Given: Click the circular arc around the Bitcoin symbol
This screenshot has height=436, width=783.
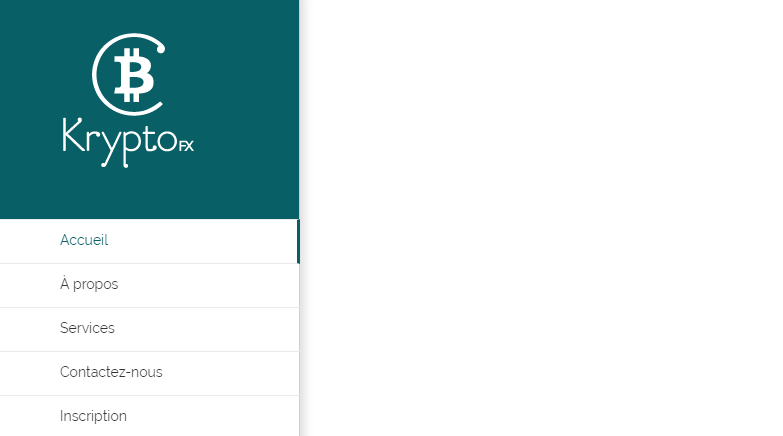Looking at the screenshot, I should point(96,75).
